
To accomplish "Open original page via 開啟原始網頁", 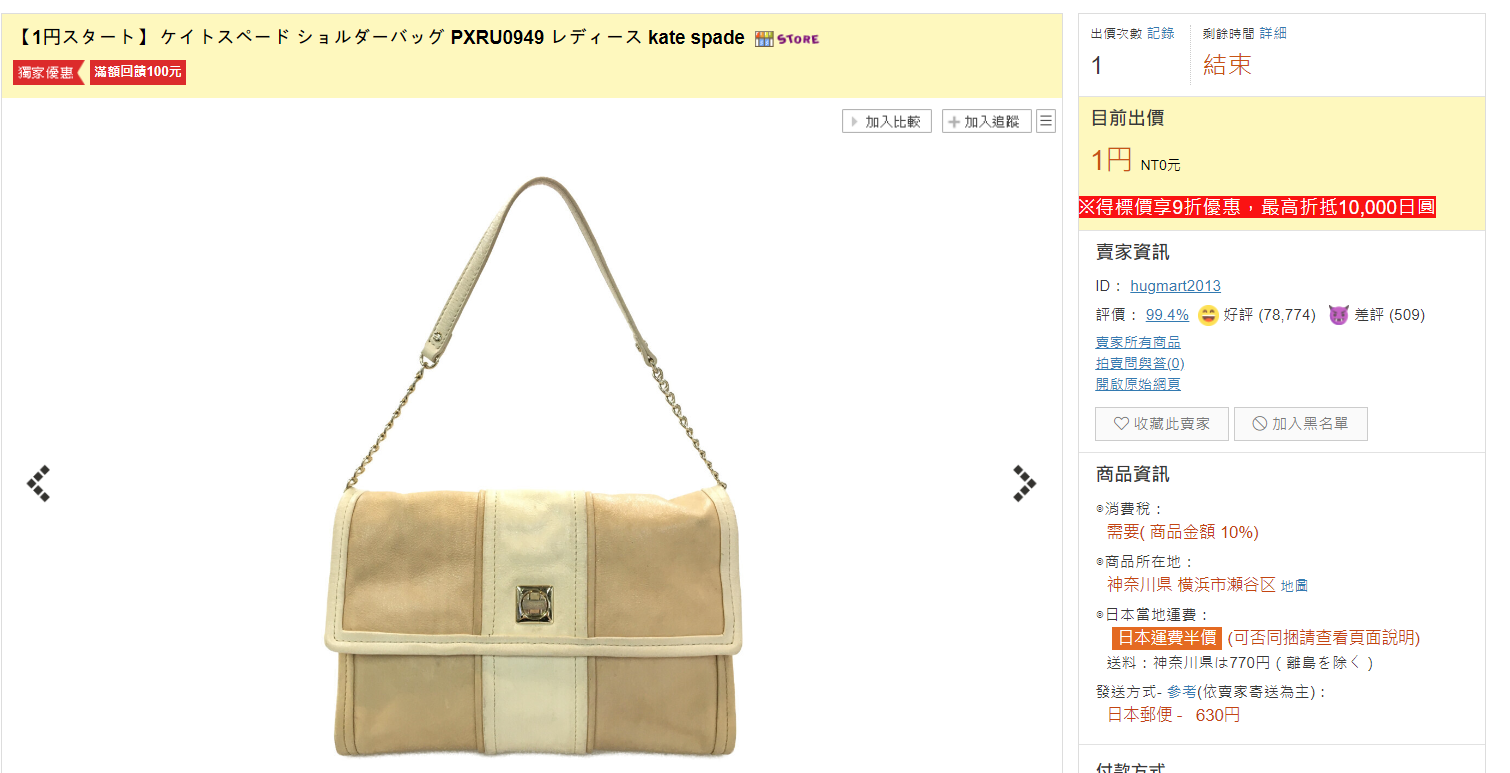I will click(x=1138, y=384).
